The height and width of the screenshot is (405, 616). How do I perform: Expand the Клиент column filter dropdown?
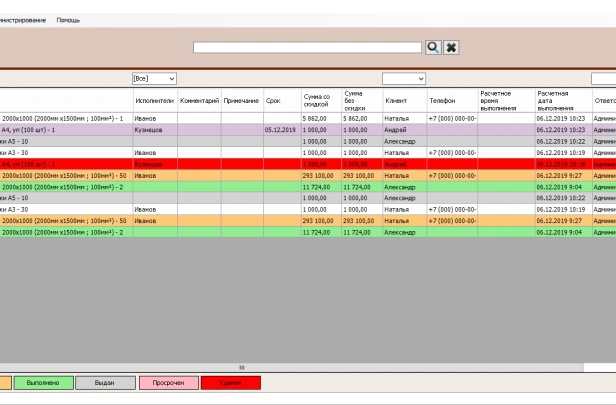tap(403, 78)
